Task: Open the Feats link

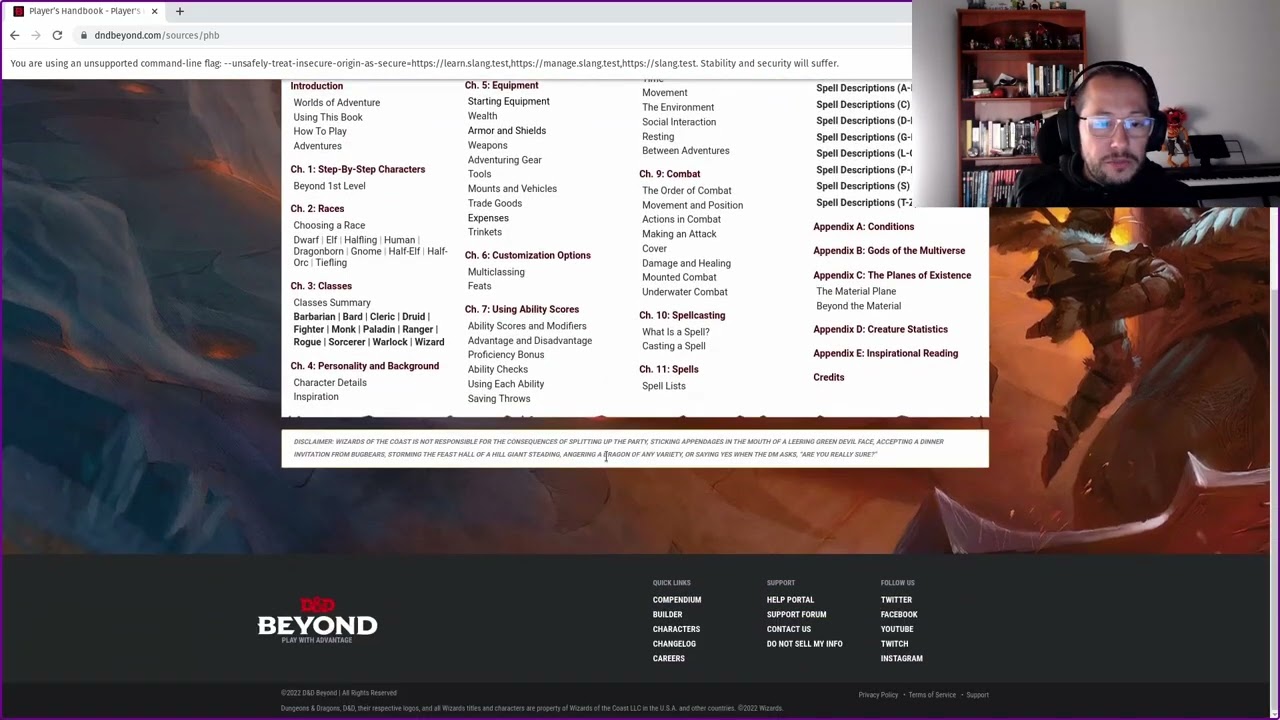Action: [x=479, y=286]
